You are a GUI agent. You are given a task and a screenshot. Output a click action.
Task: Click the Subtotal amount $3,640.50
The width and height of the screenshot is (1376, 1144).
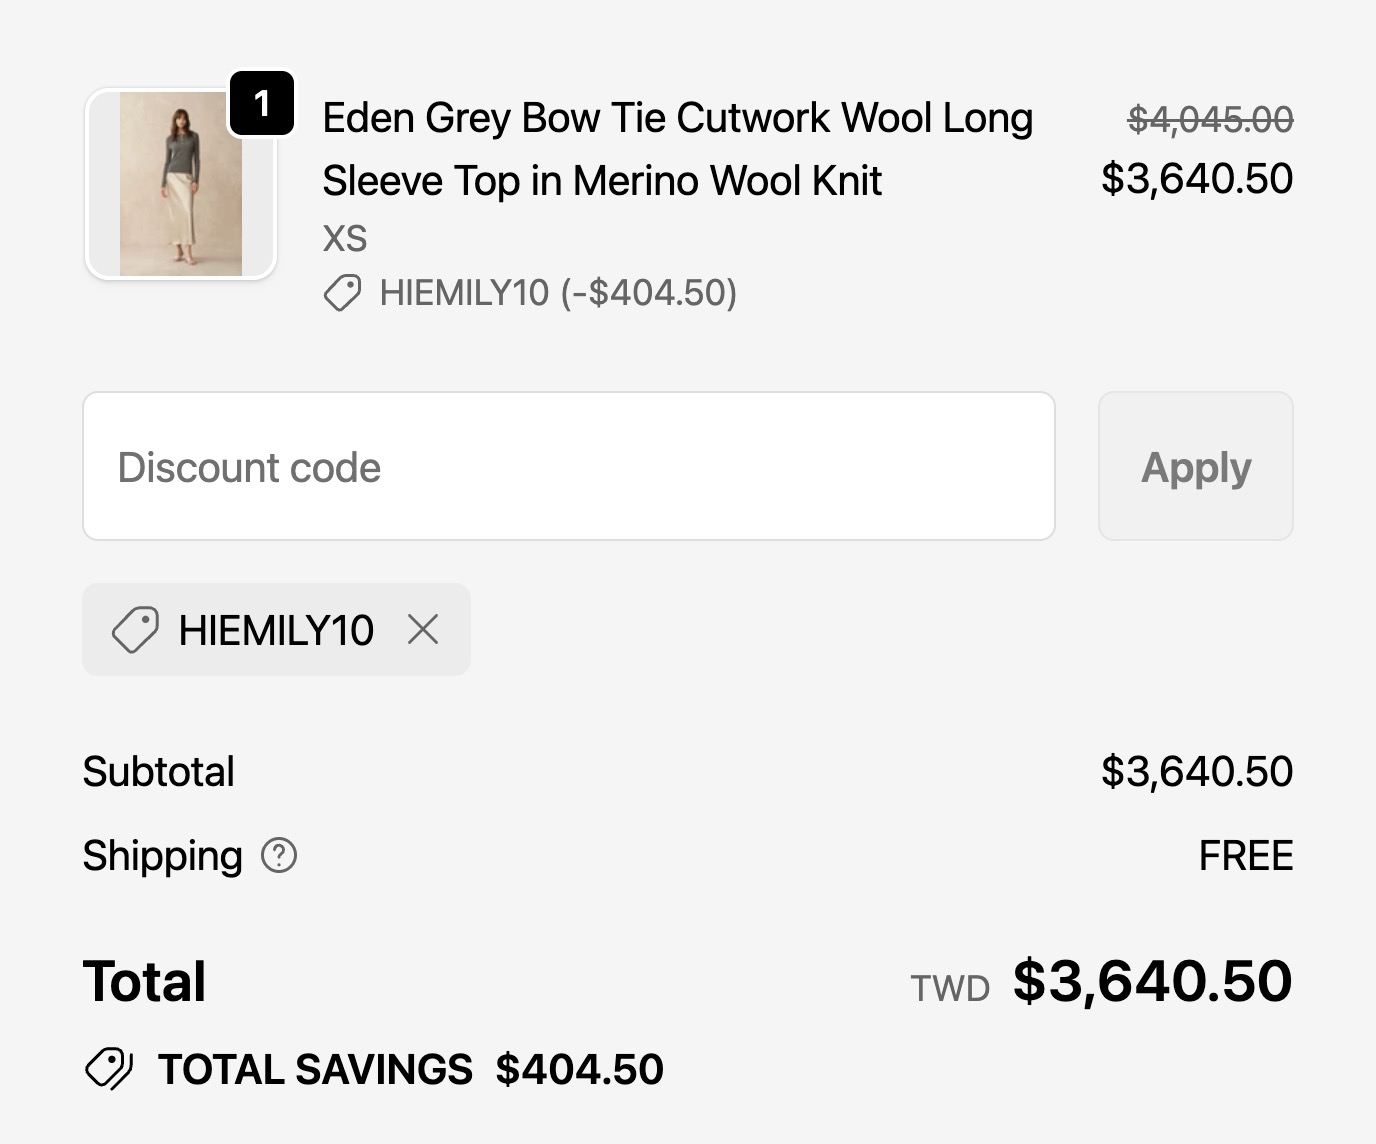1196,772
